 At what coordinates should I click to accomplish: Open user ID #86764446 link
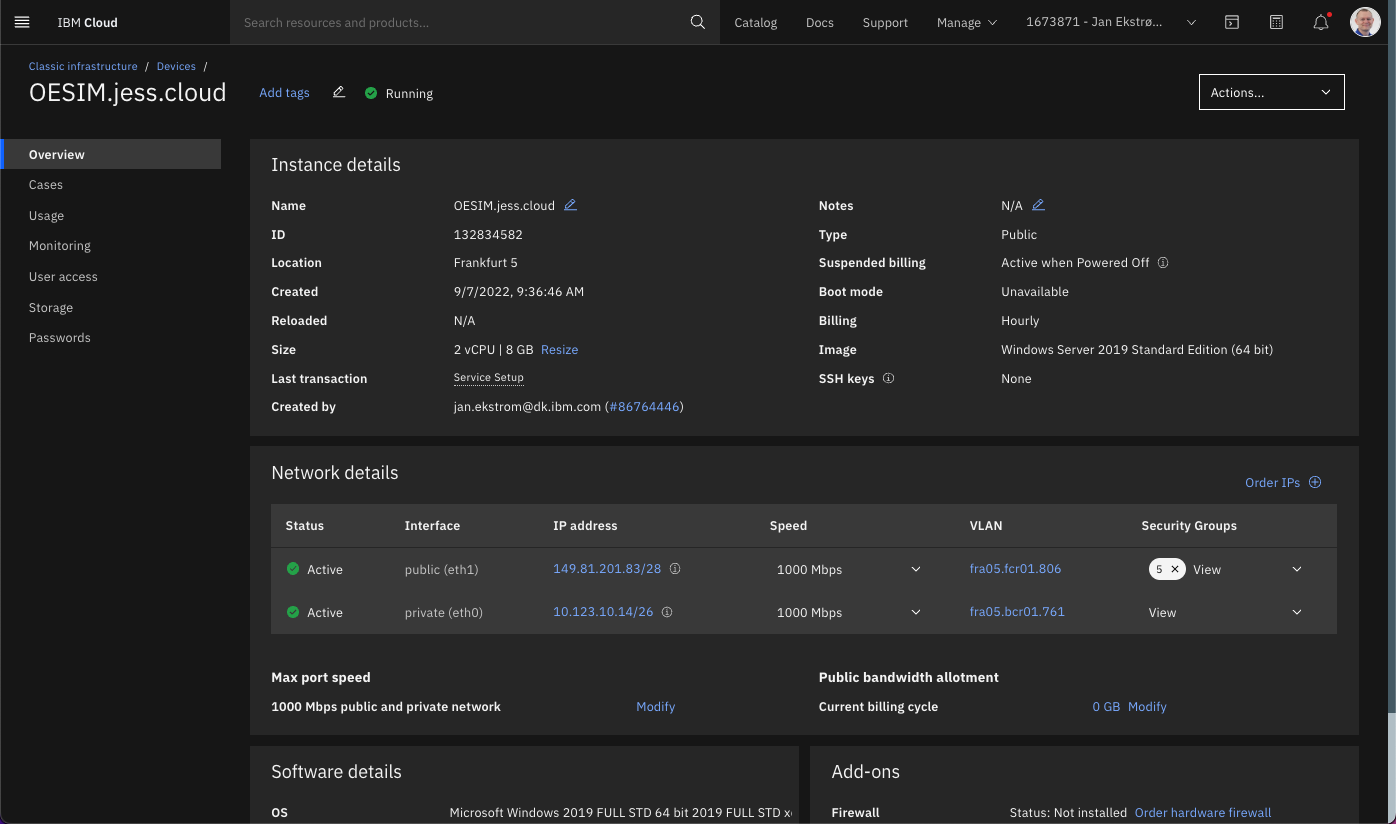click(x=644, y=407)
